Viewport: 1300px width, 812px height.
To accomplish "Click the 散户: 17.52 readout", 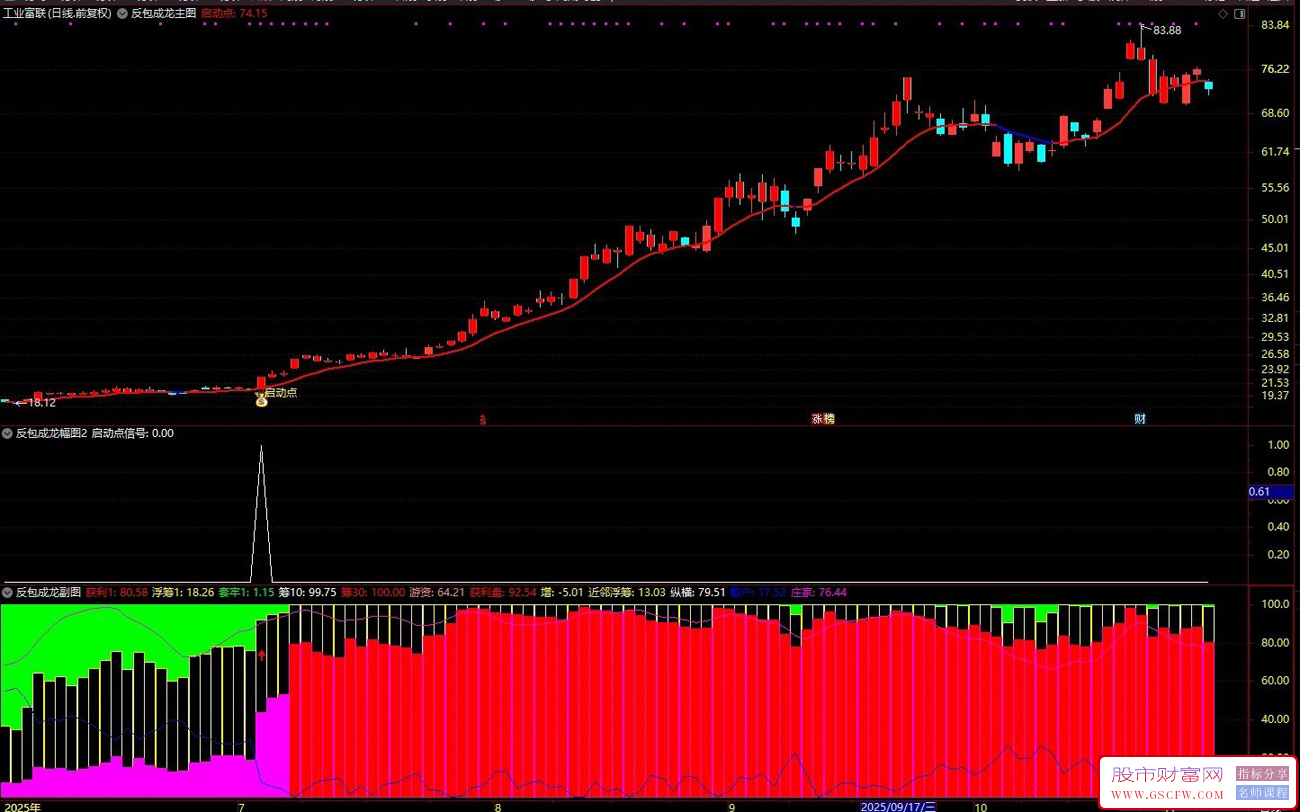I will (758, 593).
